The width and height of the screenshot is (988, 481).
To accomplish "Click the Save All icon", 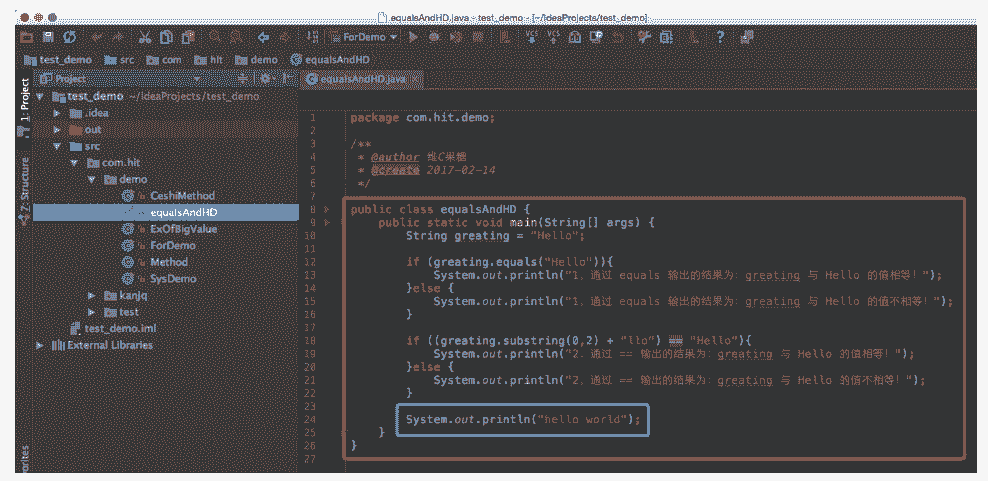I will [x=47, y=37].
